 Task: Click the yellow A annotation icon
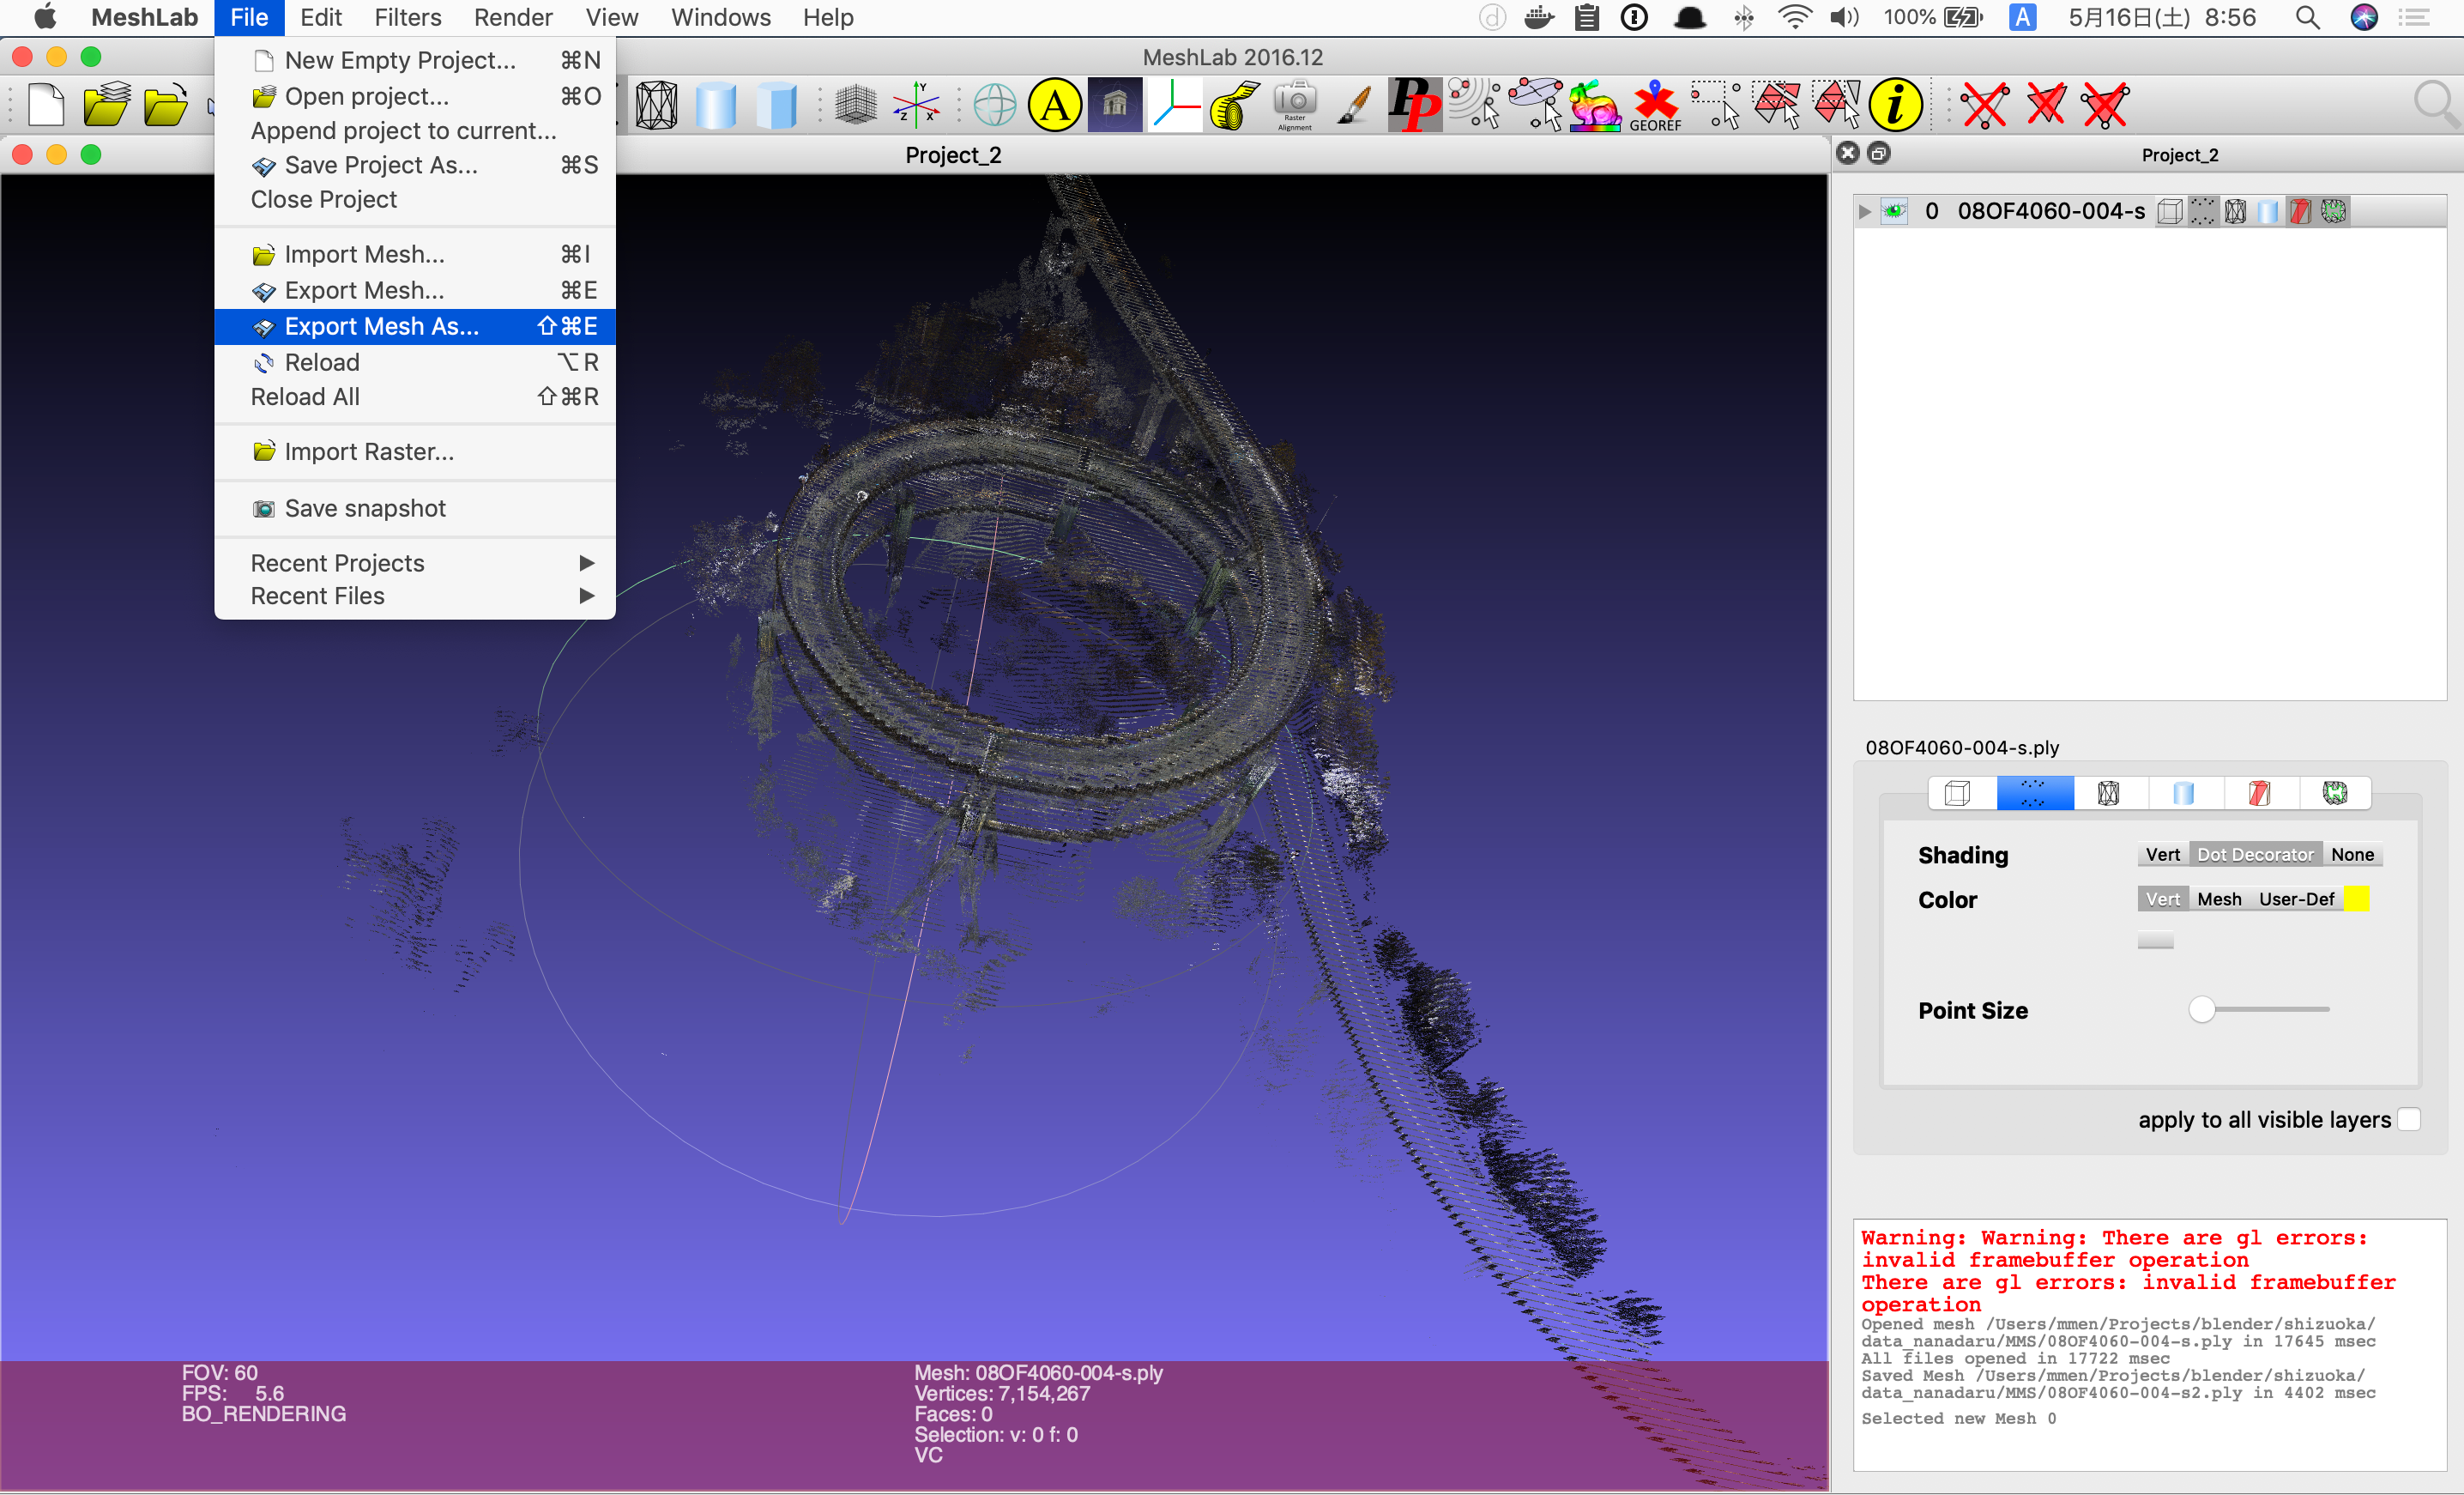pos(1055,105)
